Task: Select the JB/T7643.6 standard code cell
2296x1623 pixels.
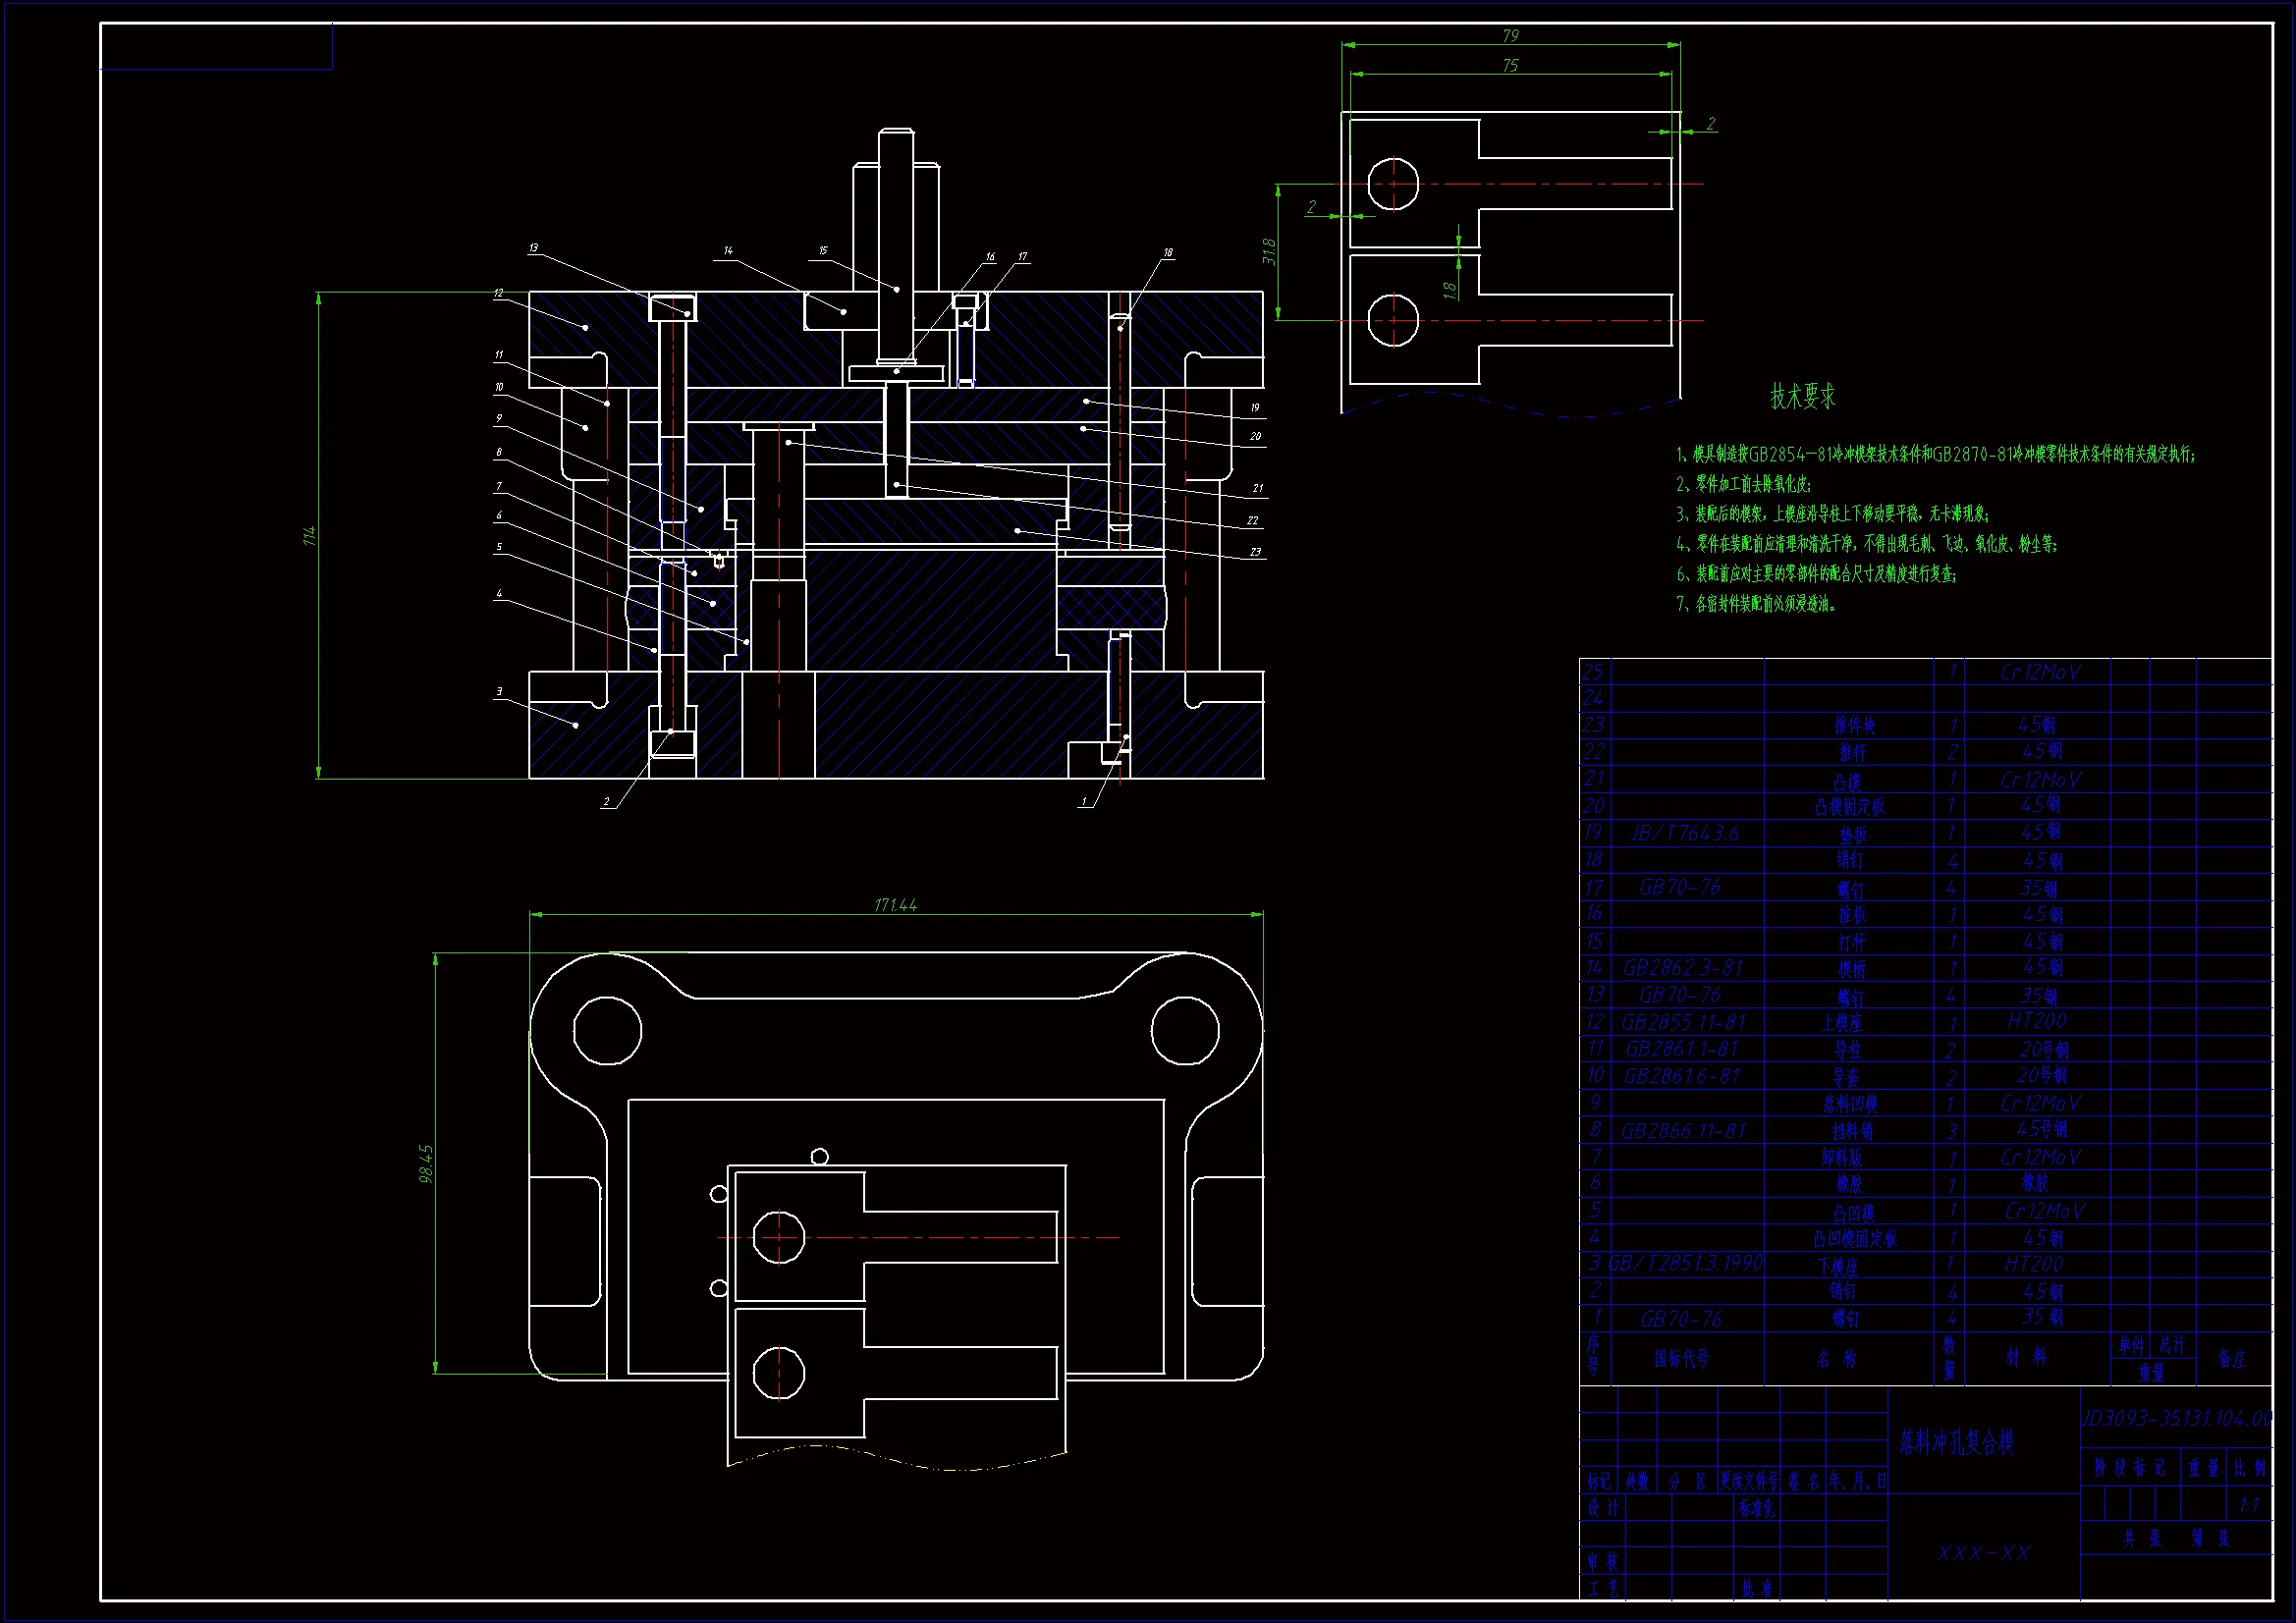Action: [1684, 833]
